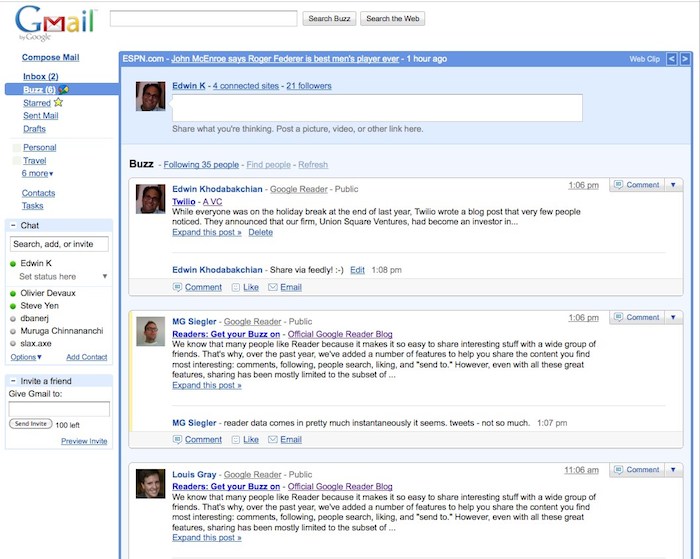Click MG Siegler's avatar thumbnail
This screenshot has height=559, width=700.
[x=150, y=331]
